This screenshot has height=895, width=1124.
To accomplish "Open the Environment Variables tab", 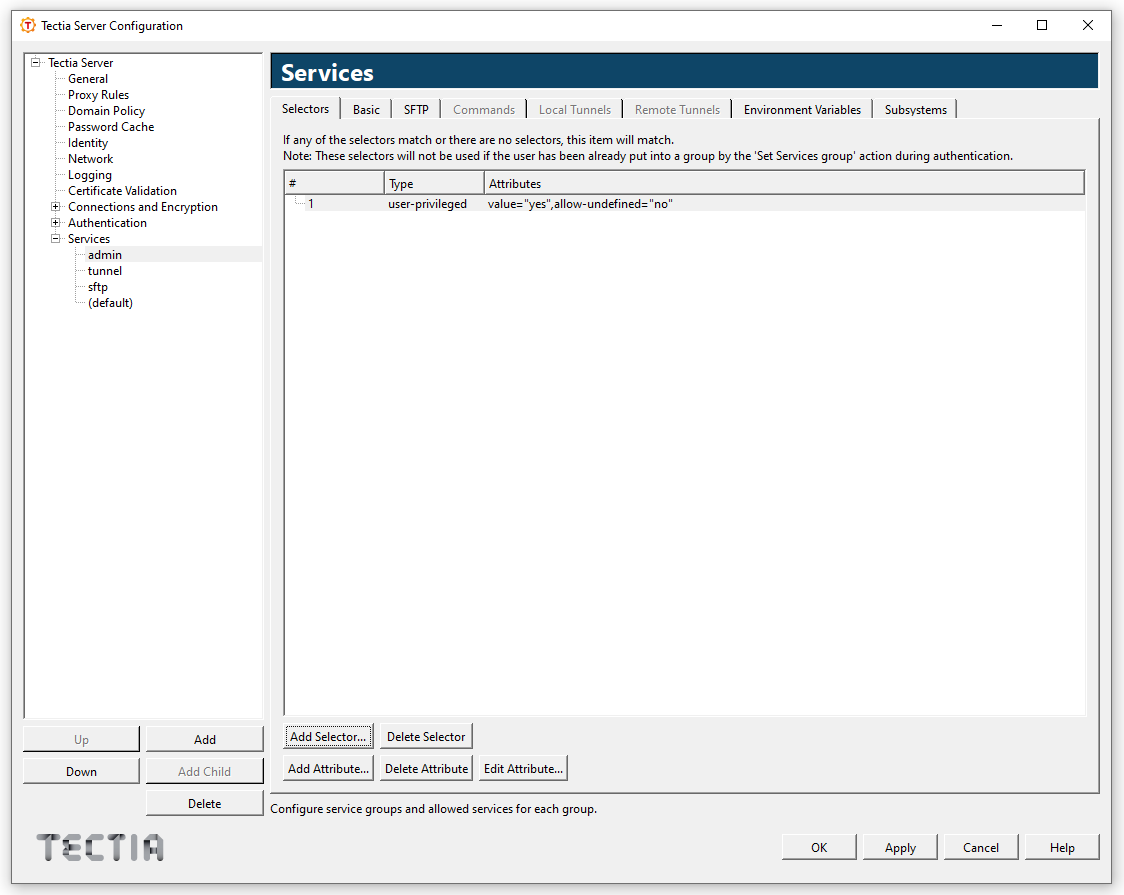I will tap(802, 110).
